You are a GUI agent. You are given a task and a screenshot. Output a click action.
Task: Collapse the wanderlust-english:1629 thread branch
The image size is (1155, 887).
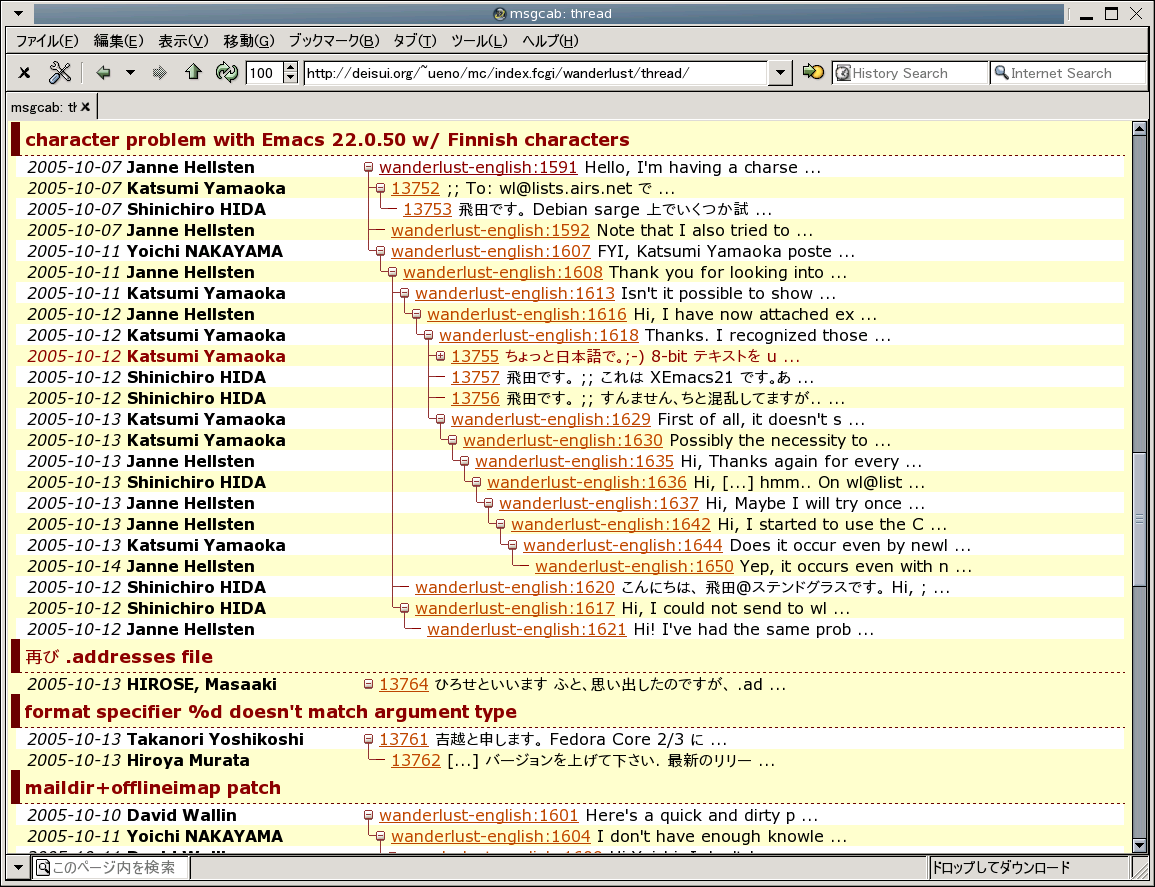point(440,420)
